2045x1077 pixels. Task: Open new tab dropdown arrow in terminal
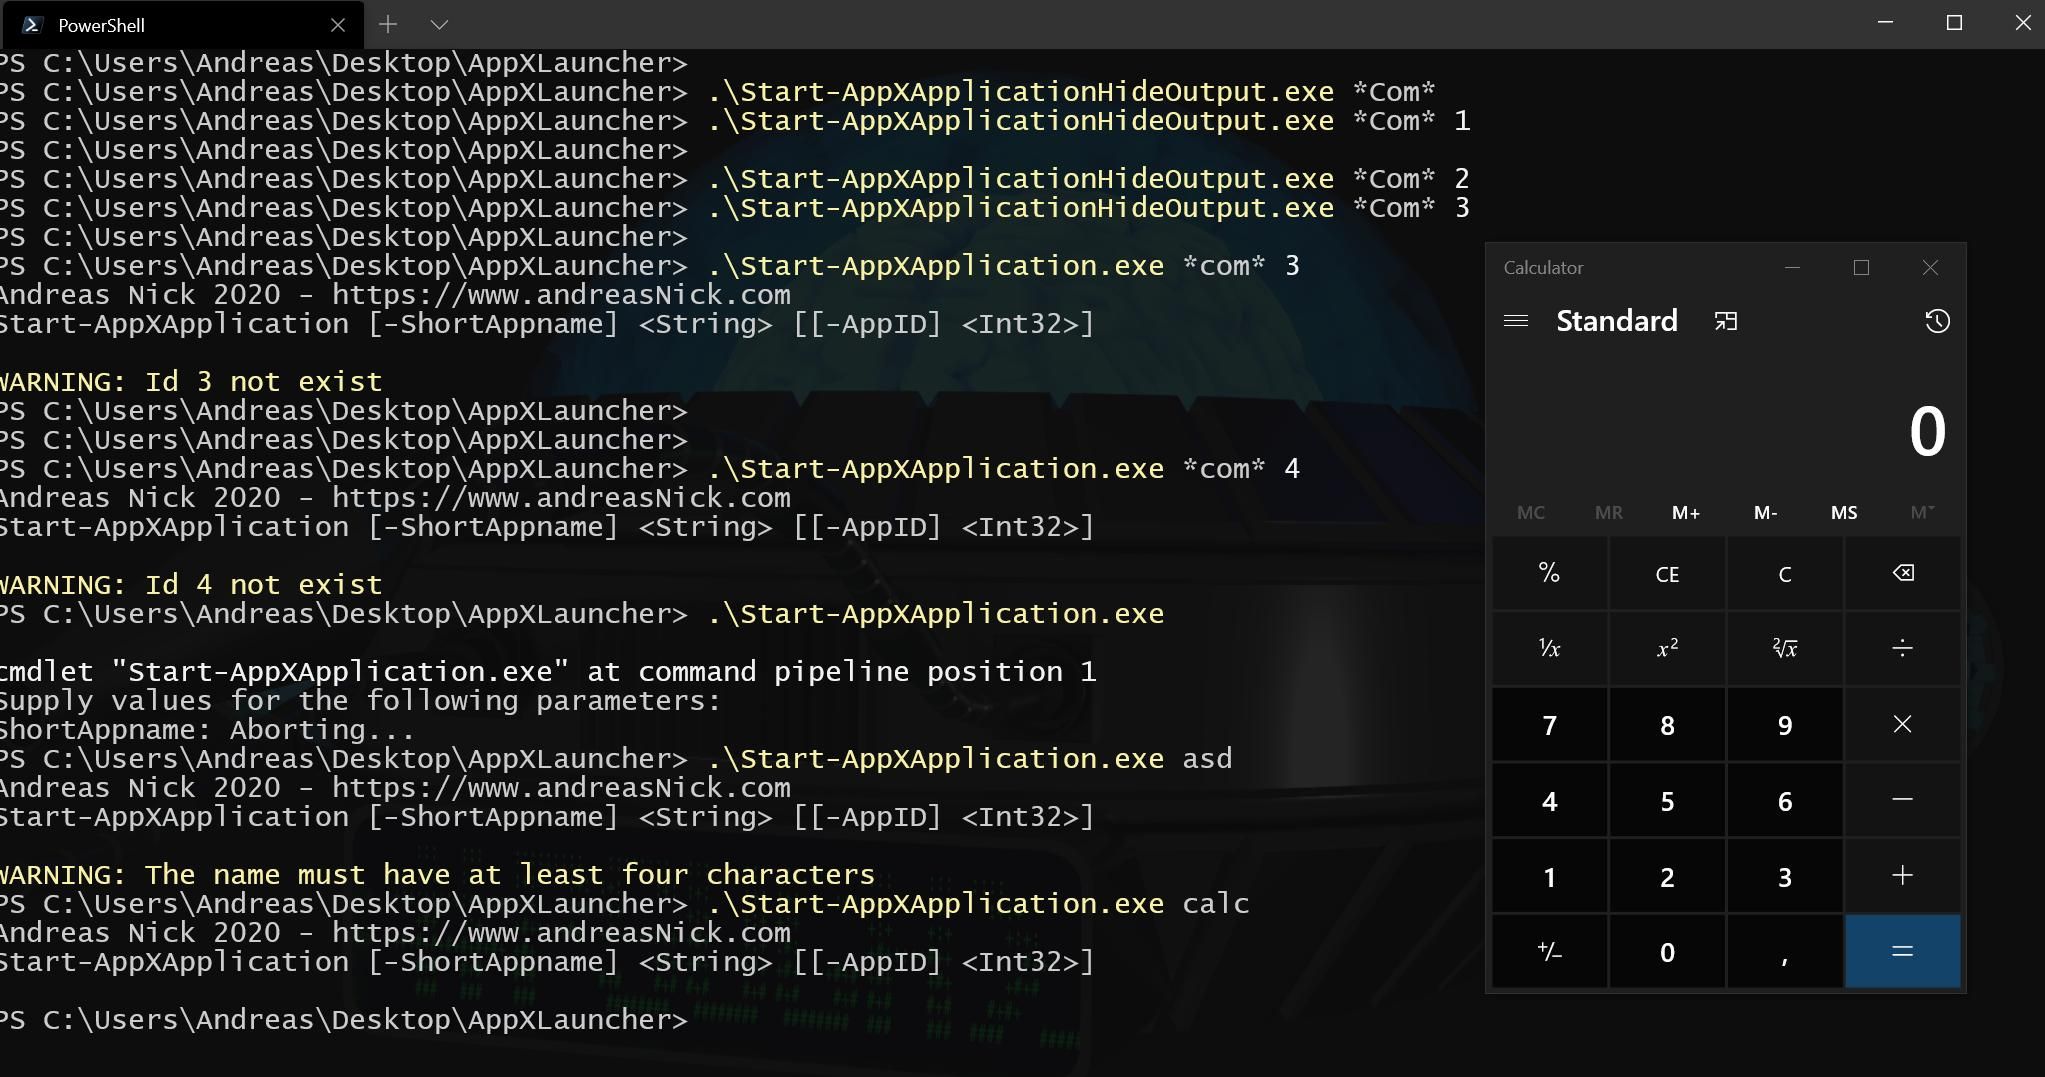pyautogui.click(x=439, y=24)
